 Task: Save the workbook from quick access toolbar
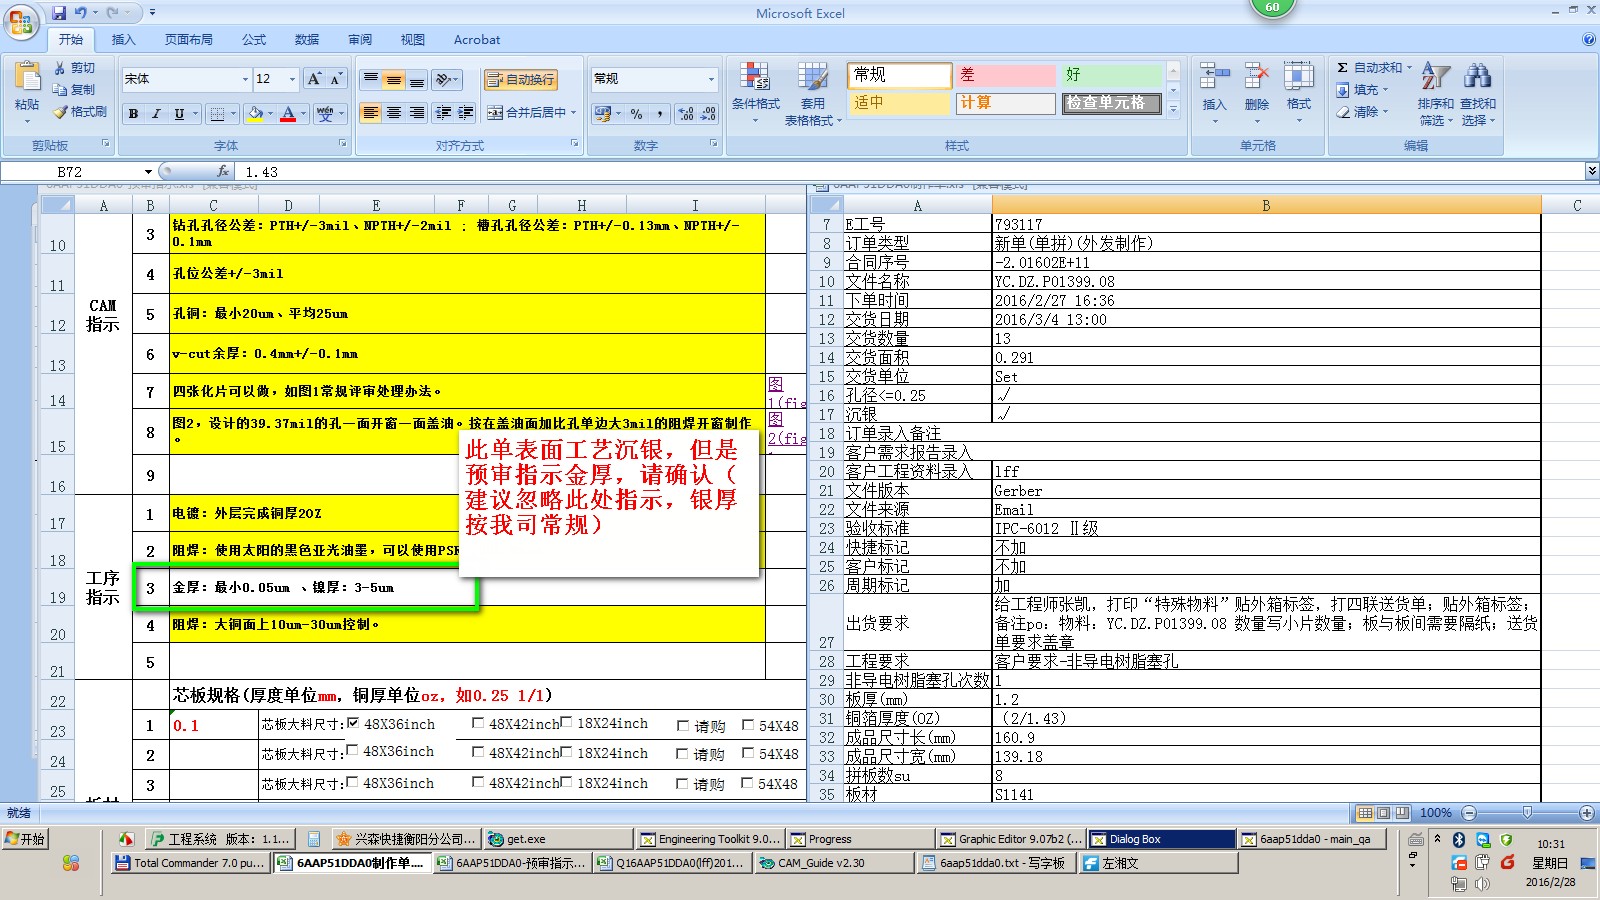point(59,13)
